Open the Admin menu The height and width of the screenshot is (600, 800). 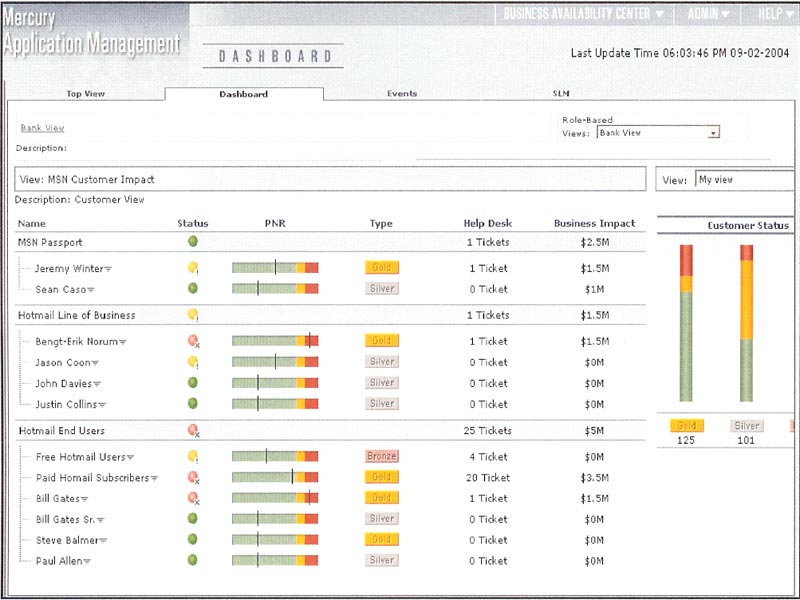[708, 14]
